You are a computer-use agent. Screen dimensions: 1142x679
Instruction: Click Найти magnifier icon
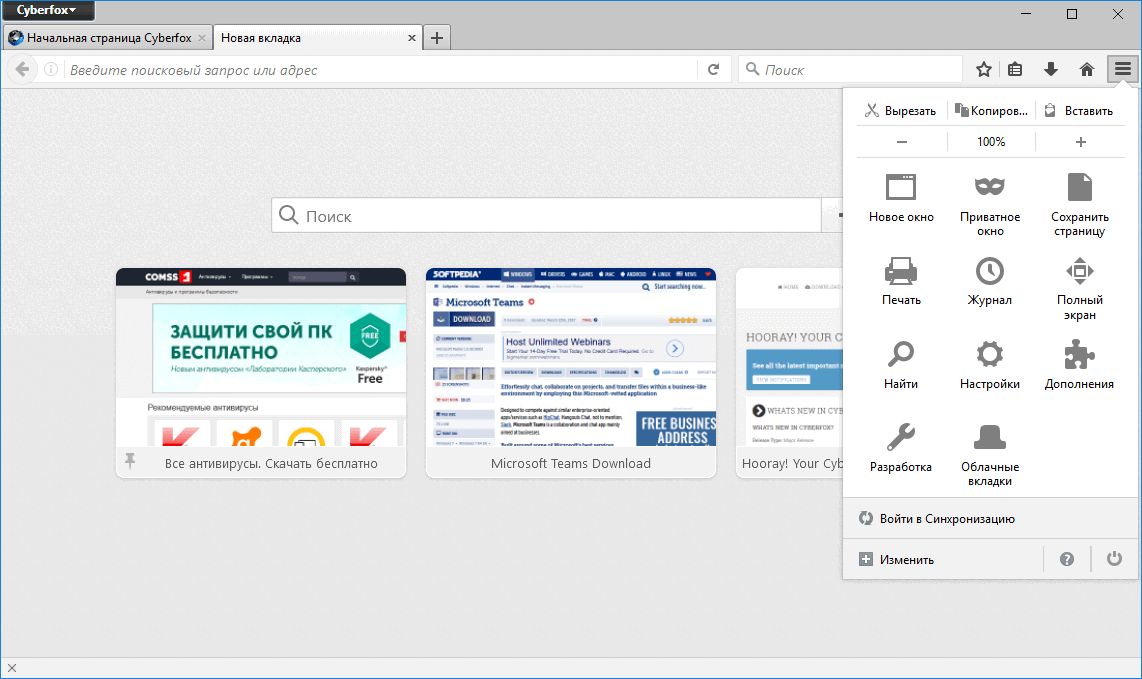tap(901, 365)
